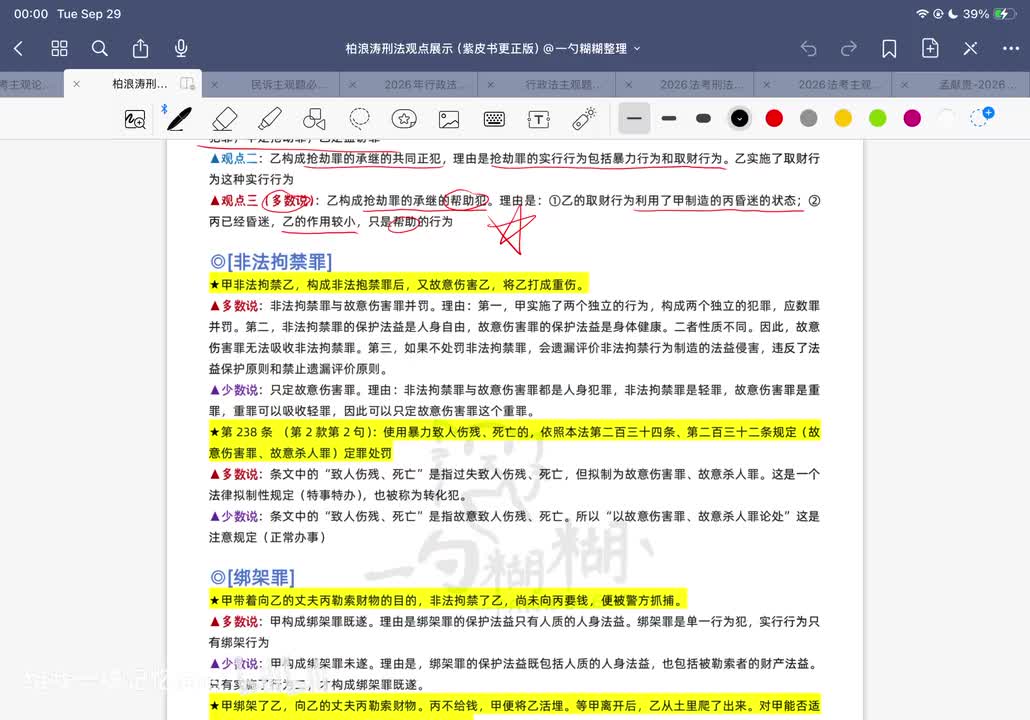1030x720 pixels.
Task: Open the search magnifier
Action: pos(99,48)
